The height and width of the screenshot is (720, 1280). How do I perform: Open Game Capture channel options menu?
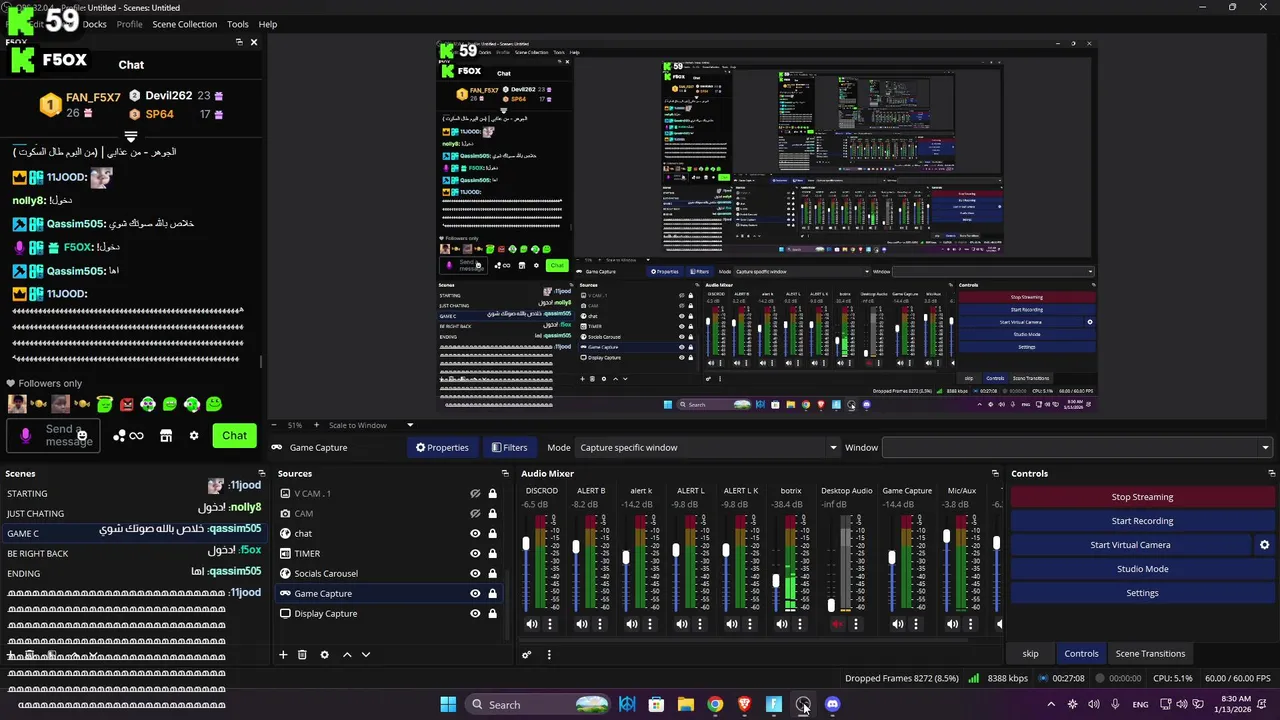(916, 624)
